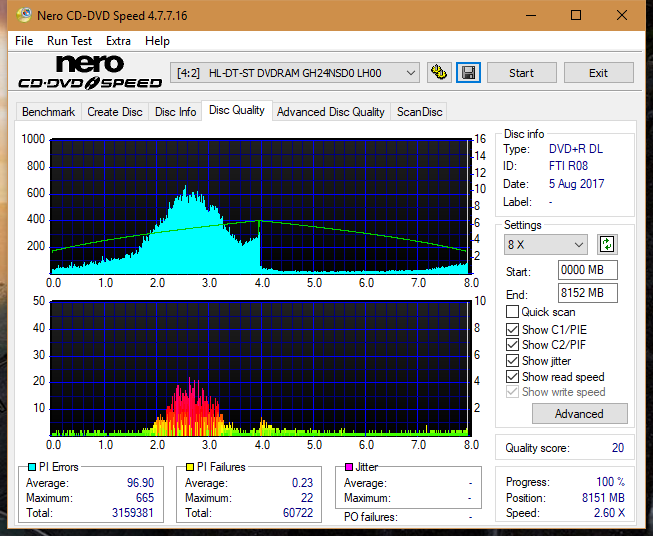Switch to the Benchmark tab
This screenshot has height=536, width=653.
tap(49, 112)
